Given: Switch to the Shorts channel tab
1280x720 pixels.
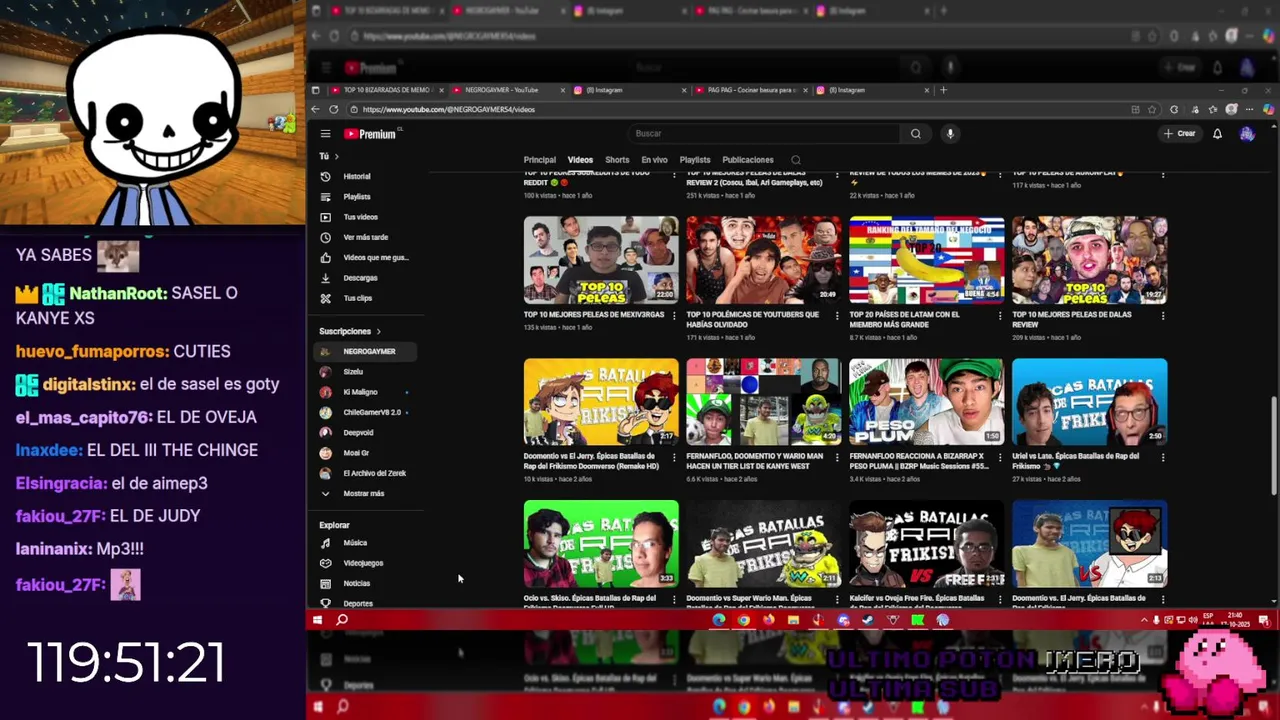Looking at the screenshot, I should click(617, 160).
